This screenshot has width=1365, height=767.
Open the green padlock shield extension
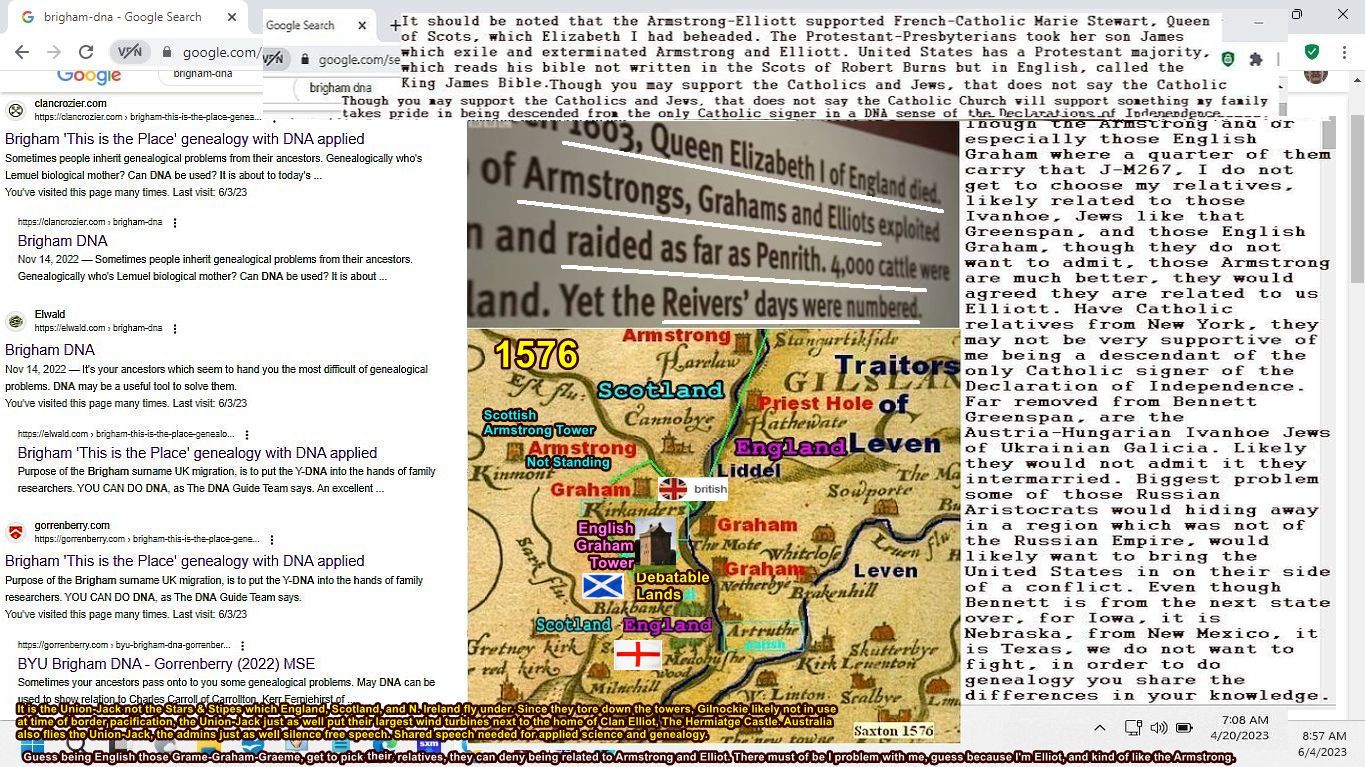(x=1227, y=59)
